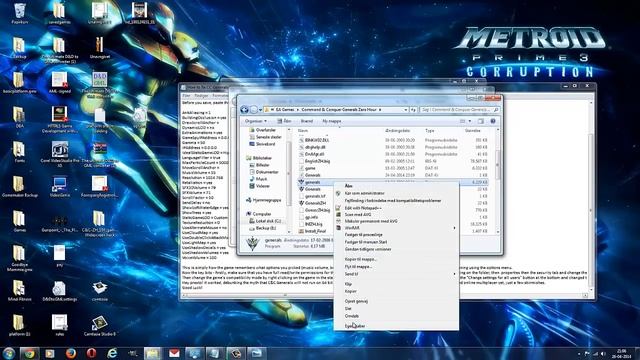
Task: Choose Åbn at top of context menu
Action: point(396,186)
